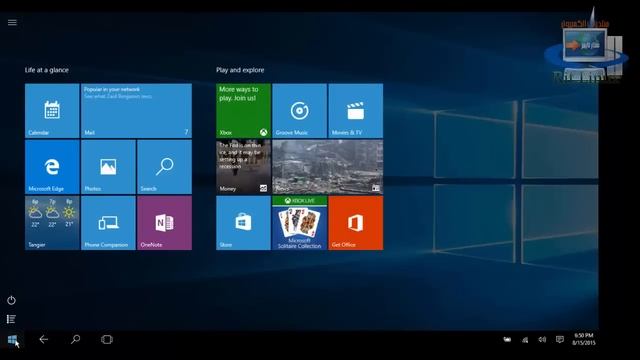Click the battery status tray icon
Image resolution: width=640 pixels, height=360 pixels.
click(x=507, y=340)
